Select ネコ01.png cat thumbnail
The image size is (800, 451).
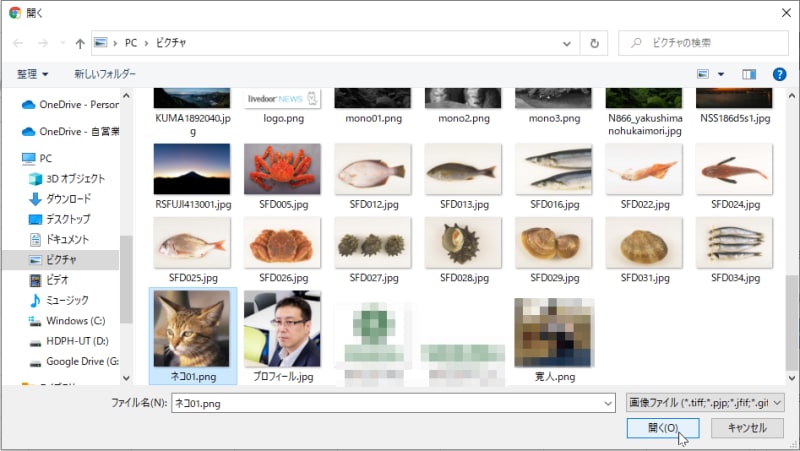point(192,329)
